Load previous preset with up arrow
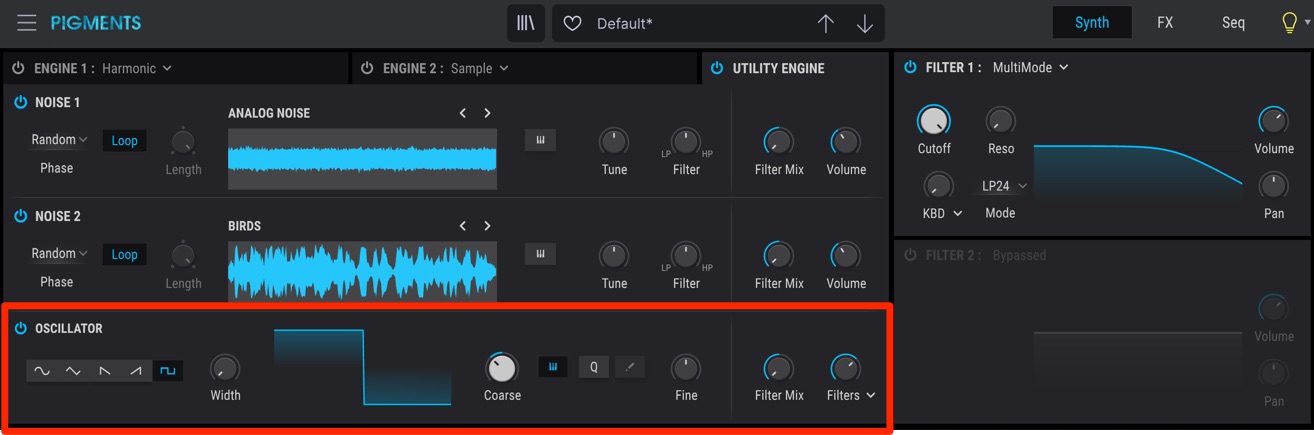The image size is (1314, 435). pyautogui.click(x=825, y=23)
